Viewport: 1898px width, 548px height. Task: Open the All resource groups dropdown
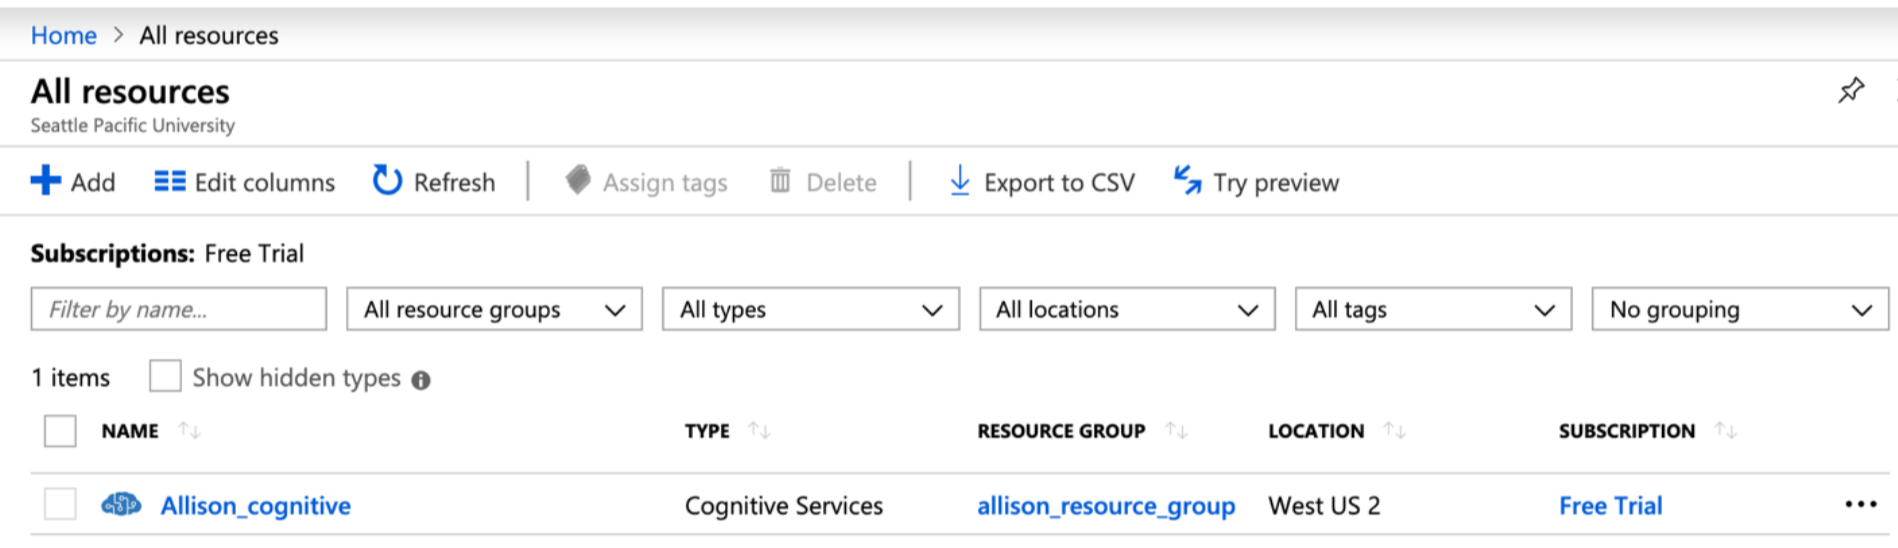(494, 309)
